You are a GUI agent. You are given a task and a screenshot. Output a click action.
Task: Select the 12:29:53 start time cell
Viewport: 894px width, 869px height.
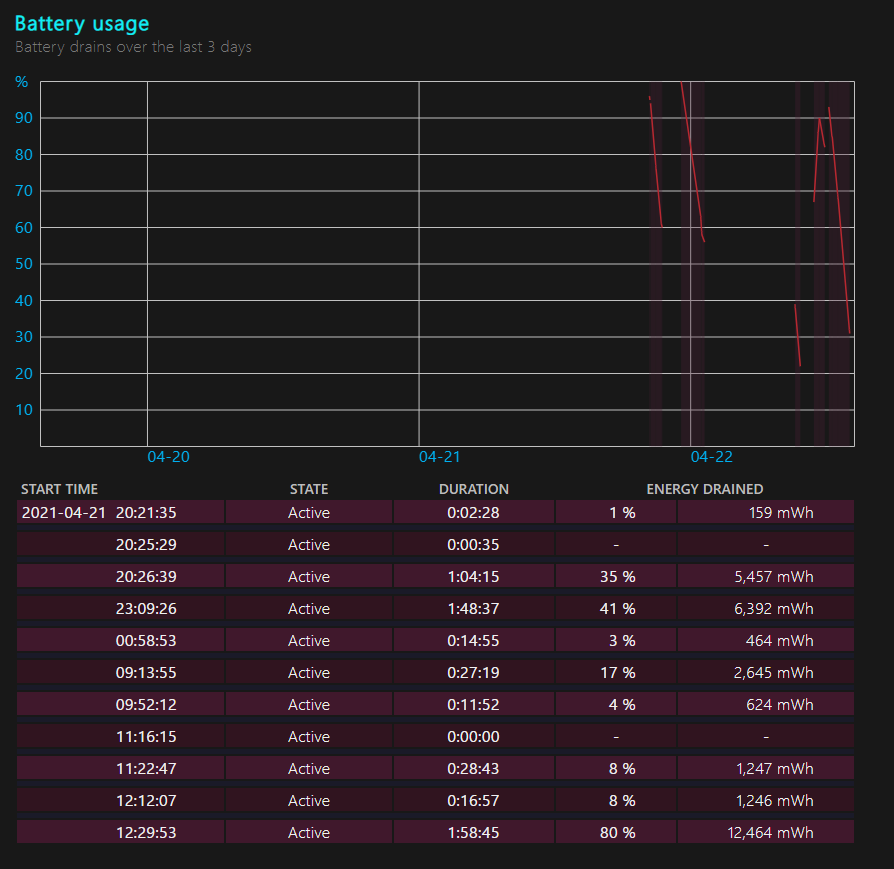point(120,831)
